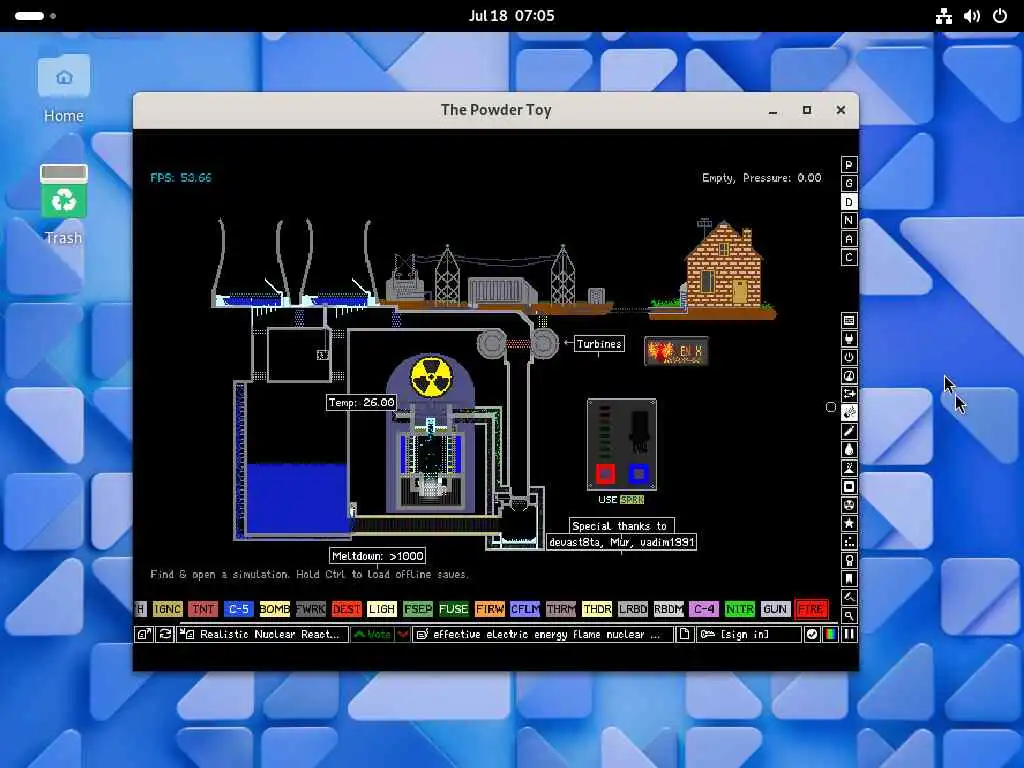Open the simulation browser icon
Image resolution: width=1024 pixels, height=768 pixels.
144,634
